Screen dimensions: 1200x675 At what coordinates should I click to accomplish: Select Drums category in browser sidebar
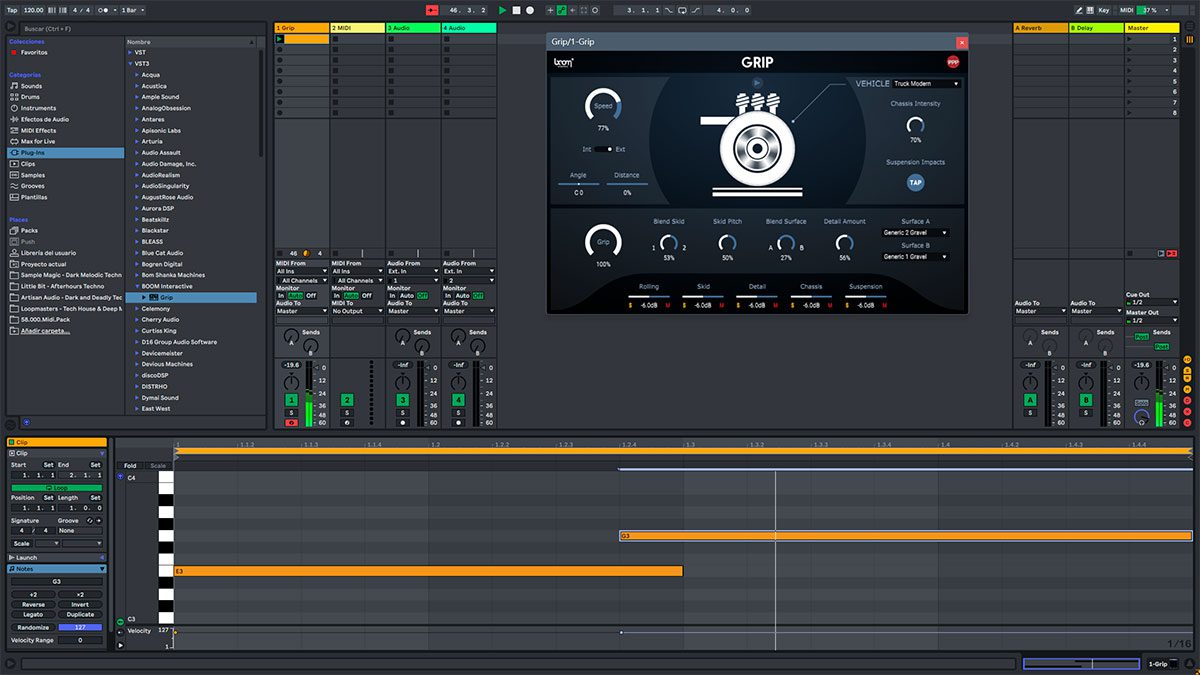coord(31,97)
